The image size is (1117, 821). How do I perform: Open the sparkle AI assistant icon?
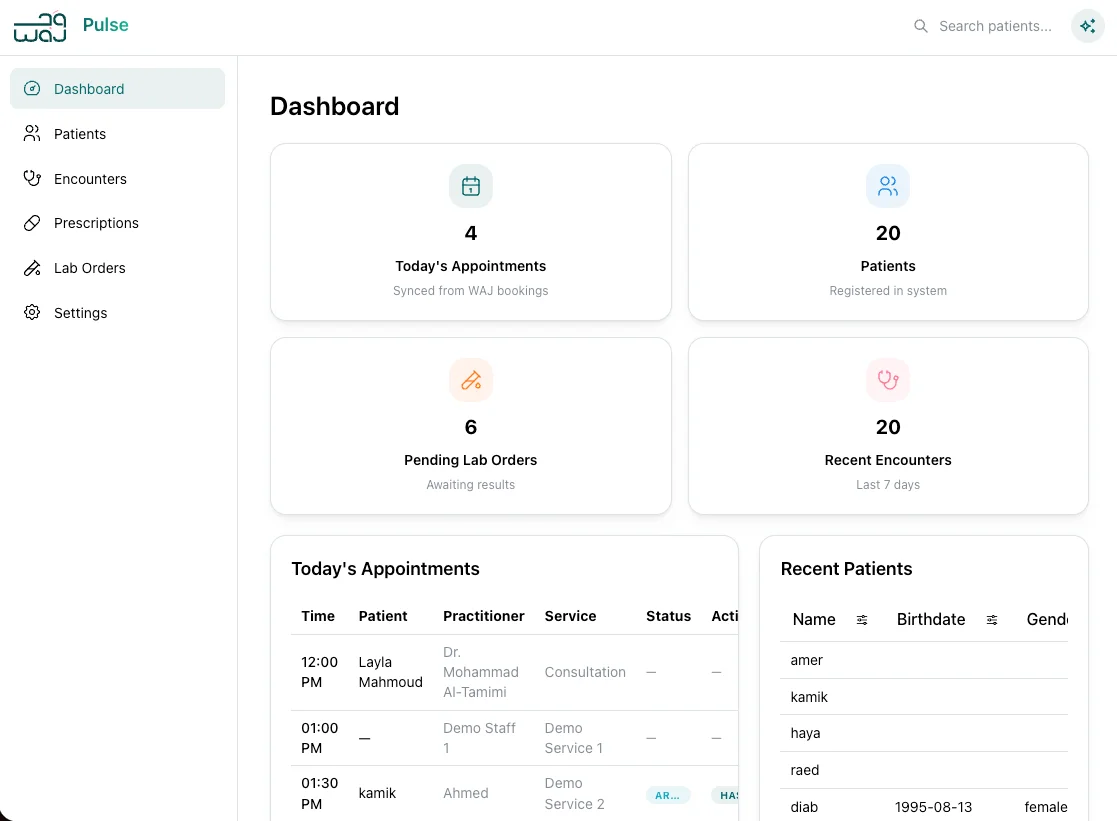click(x=1087, y=26)
